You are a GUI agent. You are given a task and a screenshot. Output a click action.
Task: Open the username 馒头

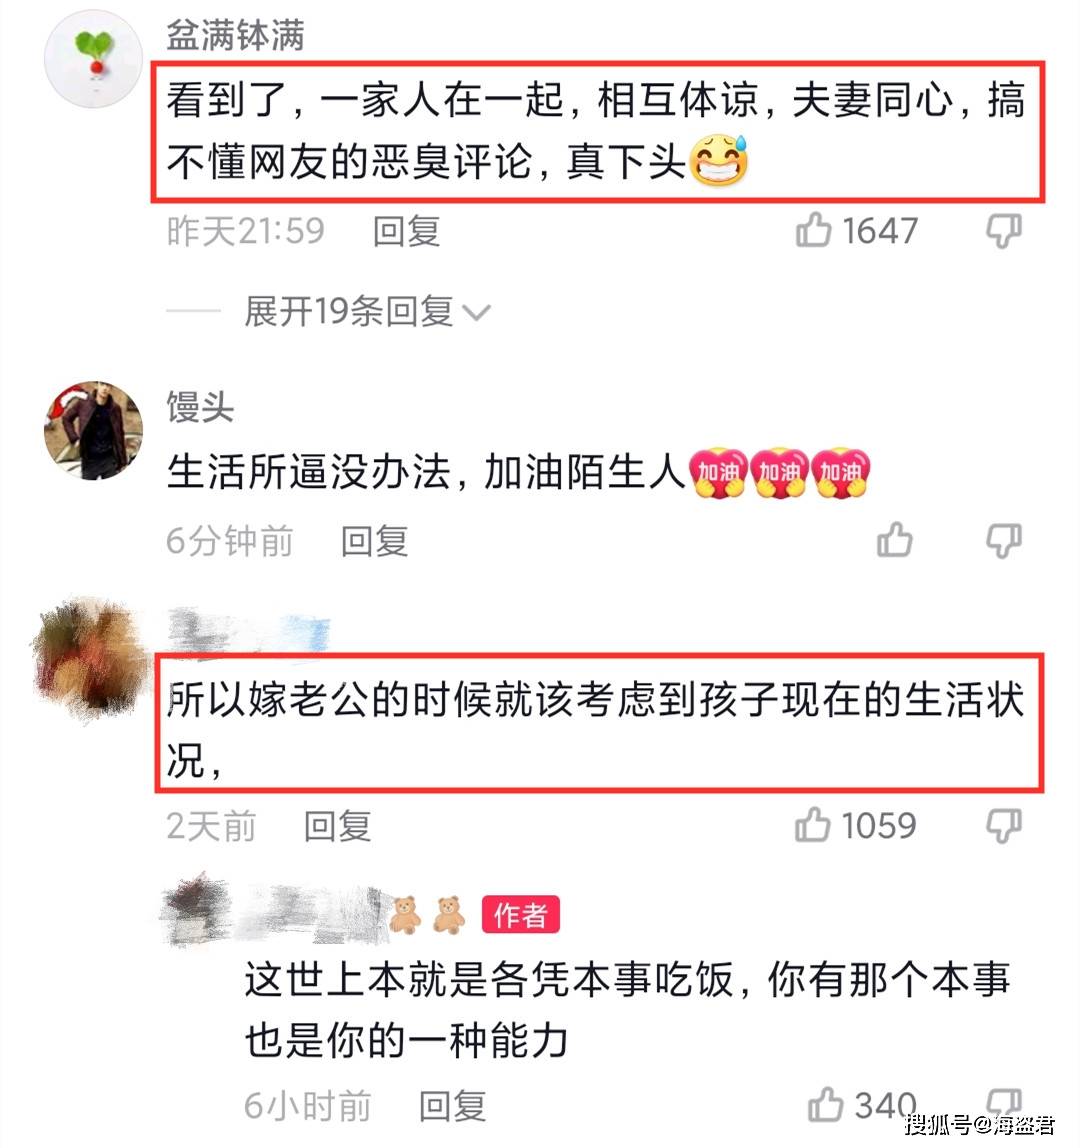pos(200,406)
